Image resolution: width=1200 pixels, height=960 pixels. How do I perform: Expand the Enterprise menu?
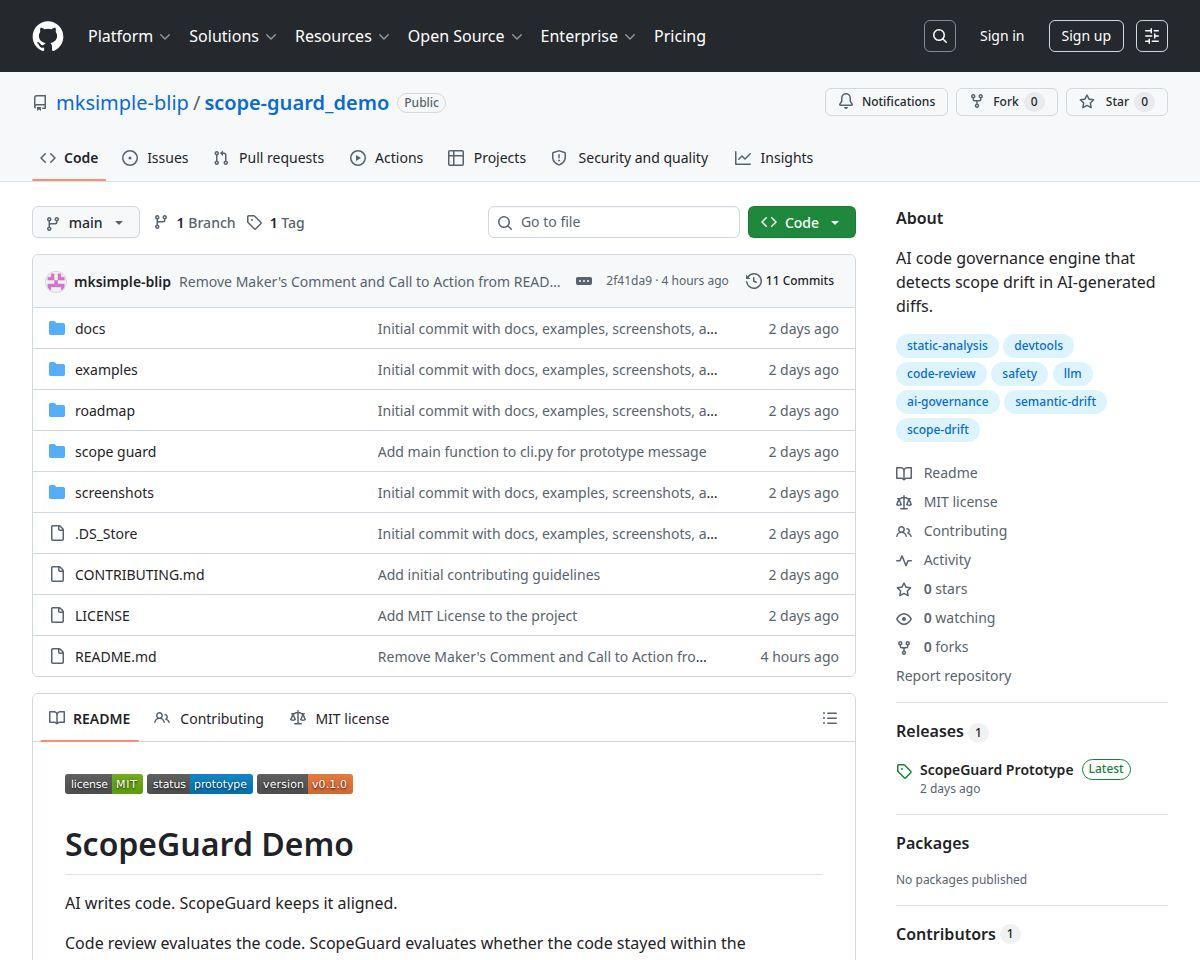point(588,36)
